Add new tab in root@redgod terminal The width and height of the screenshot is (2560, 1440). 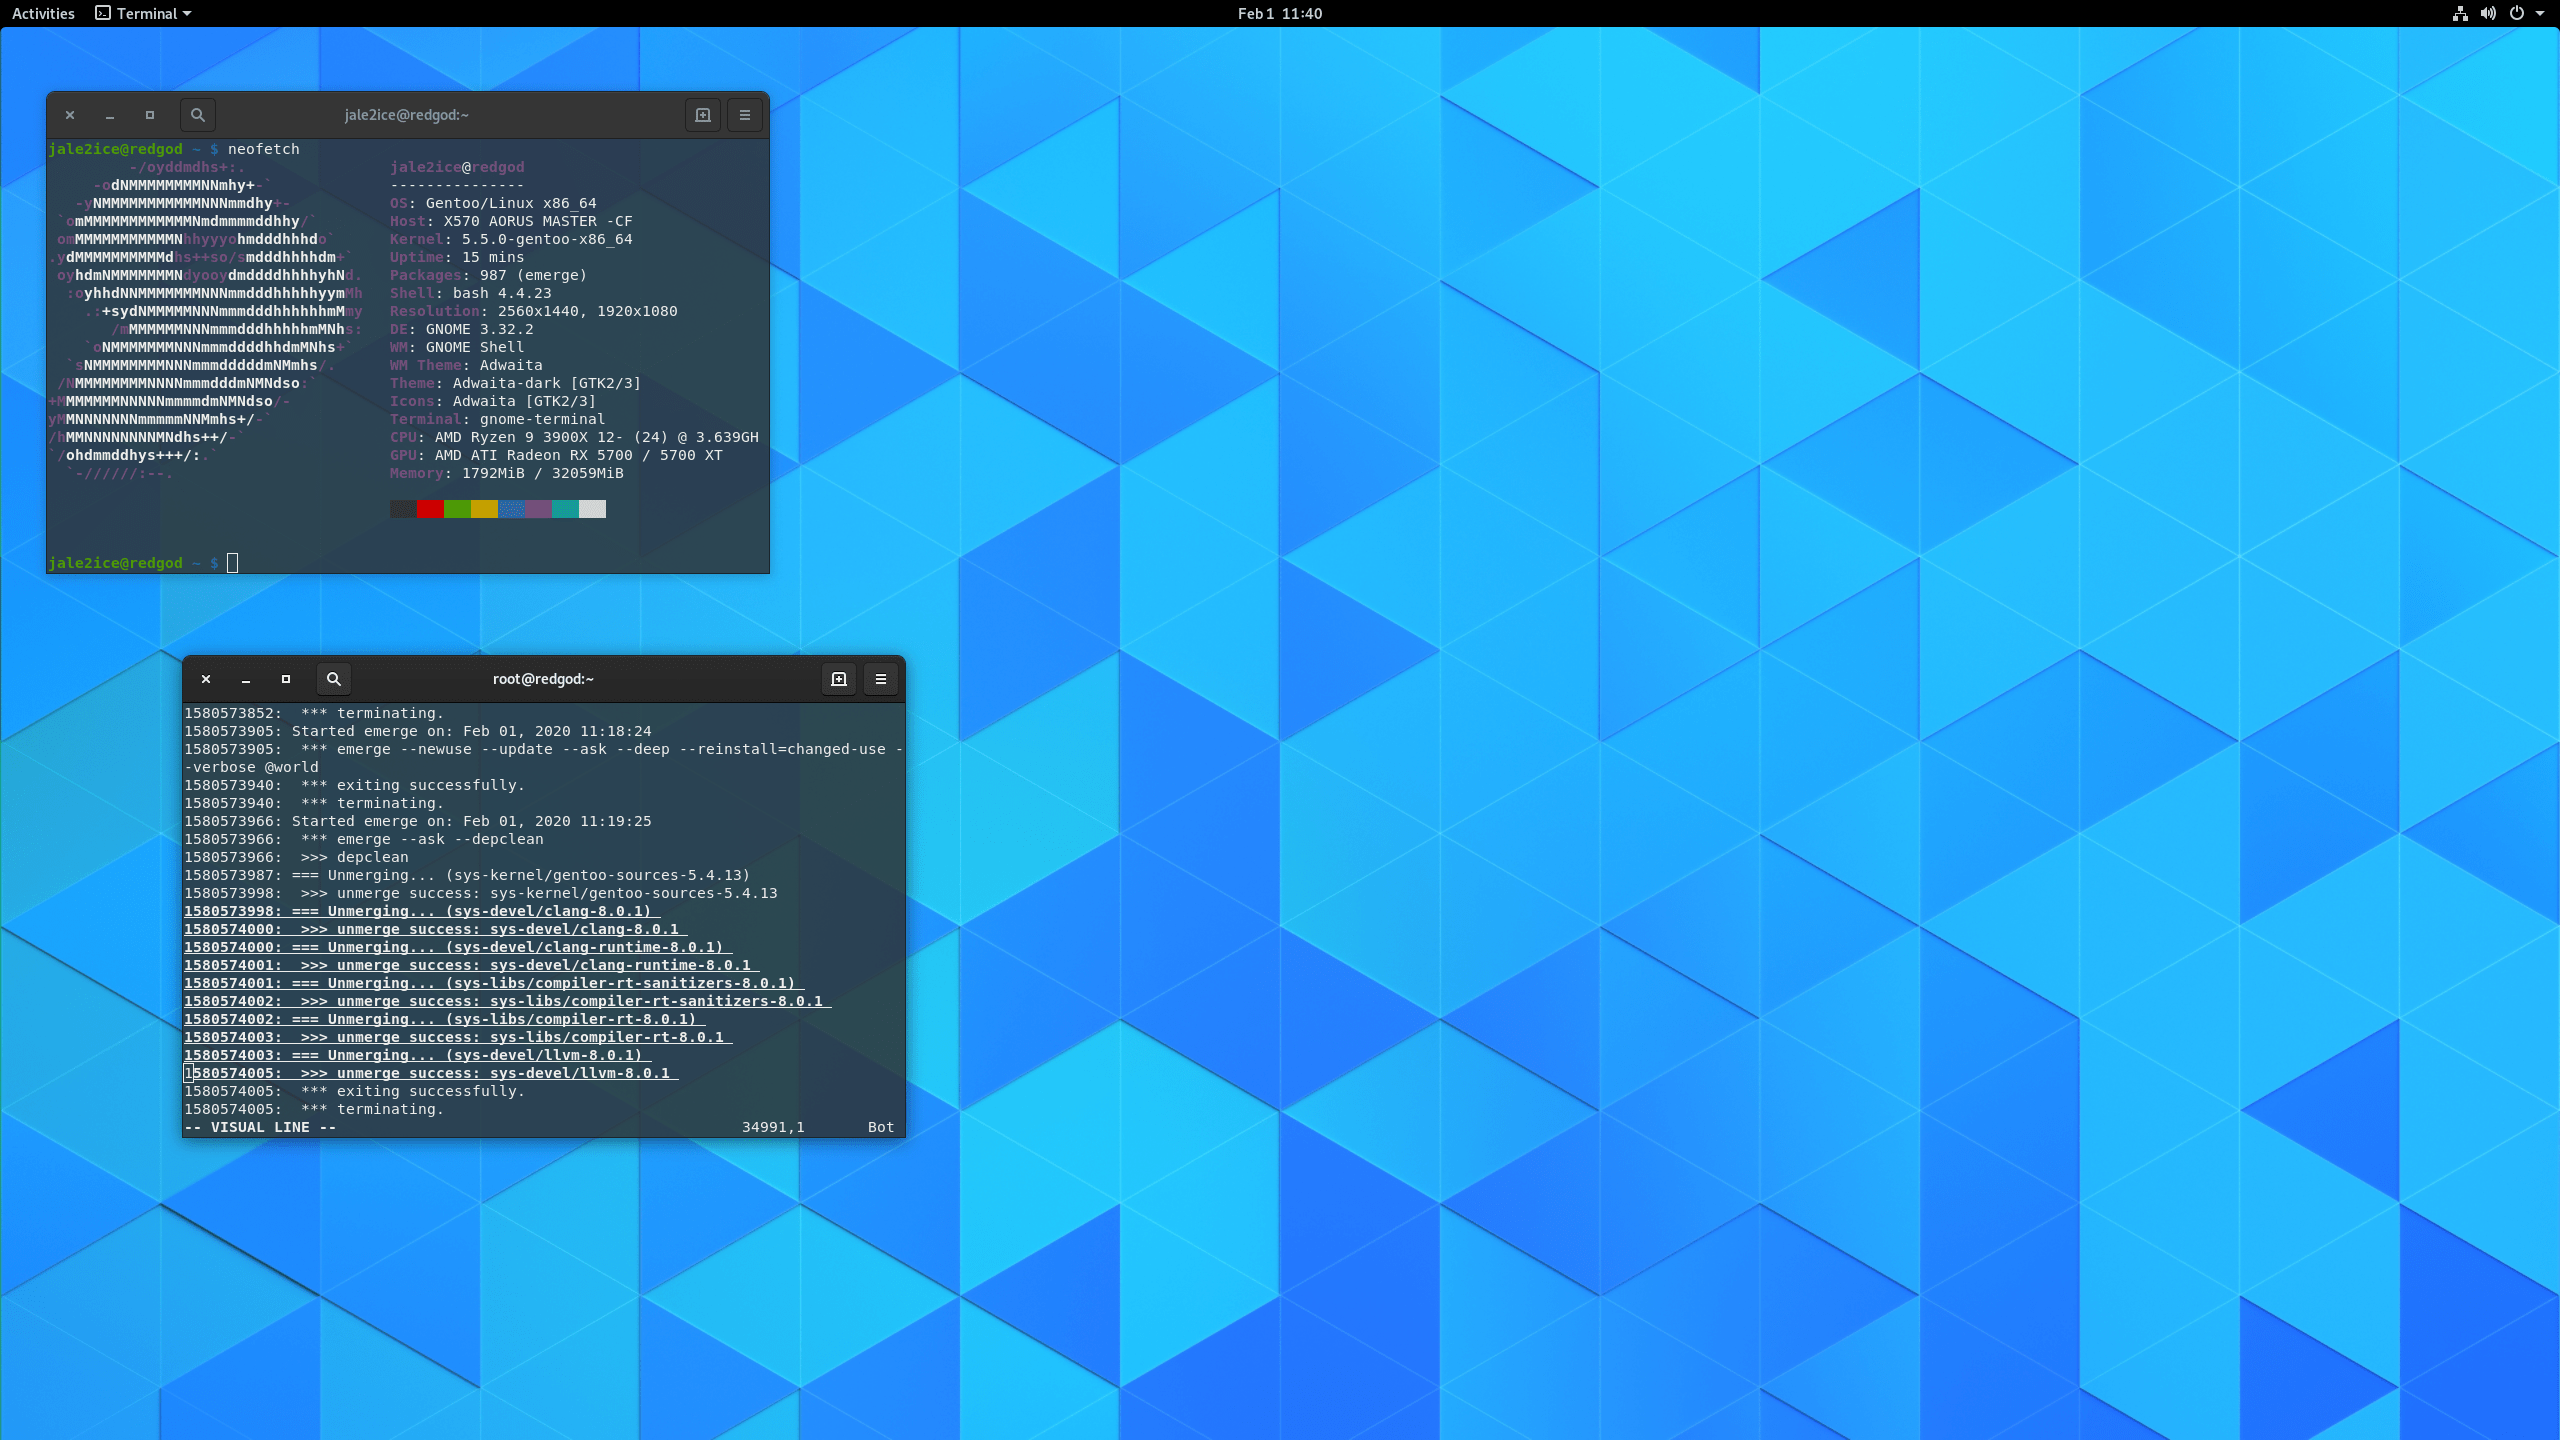[839, 679]
